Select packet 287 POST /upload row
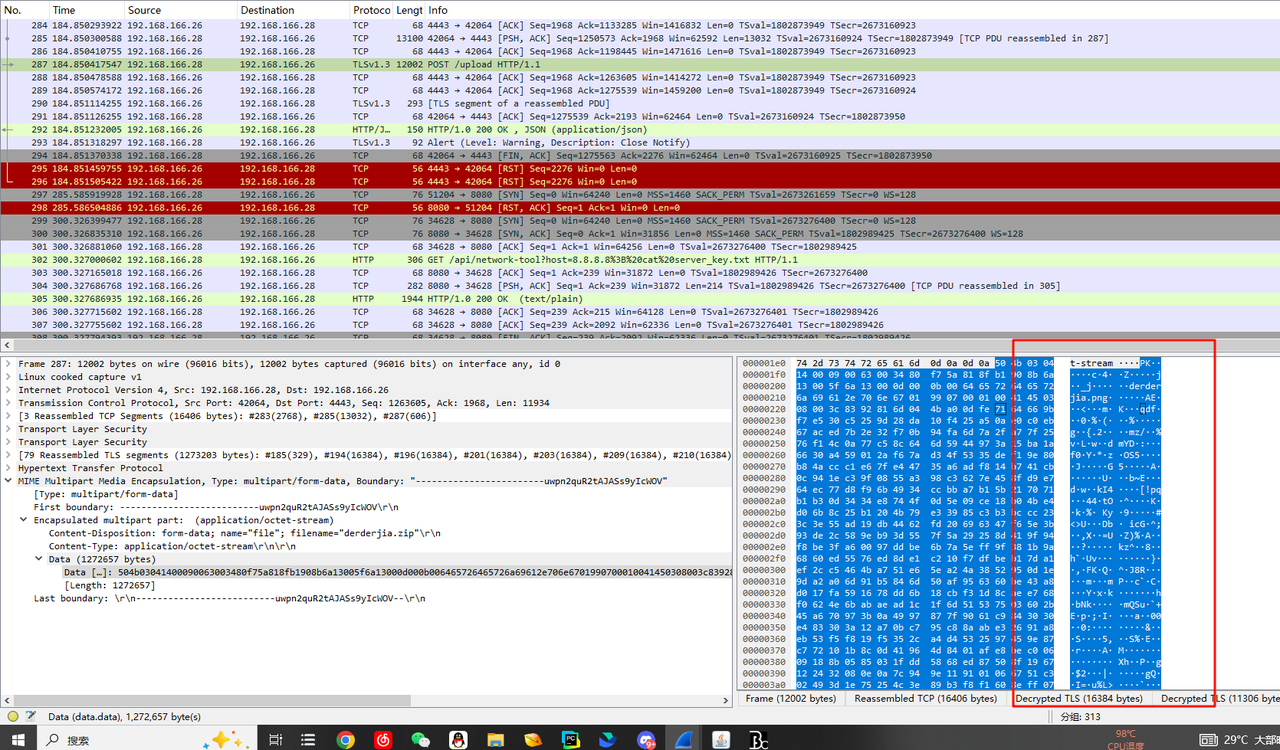 (x=640, y=64)
